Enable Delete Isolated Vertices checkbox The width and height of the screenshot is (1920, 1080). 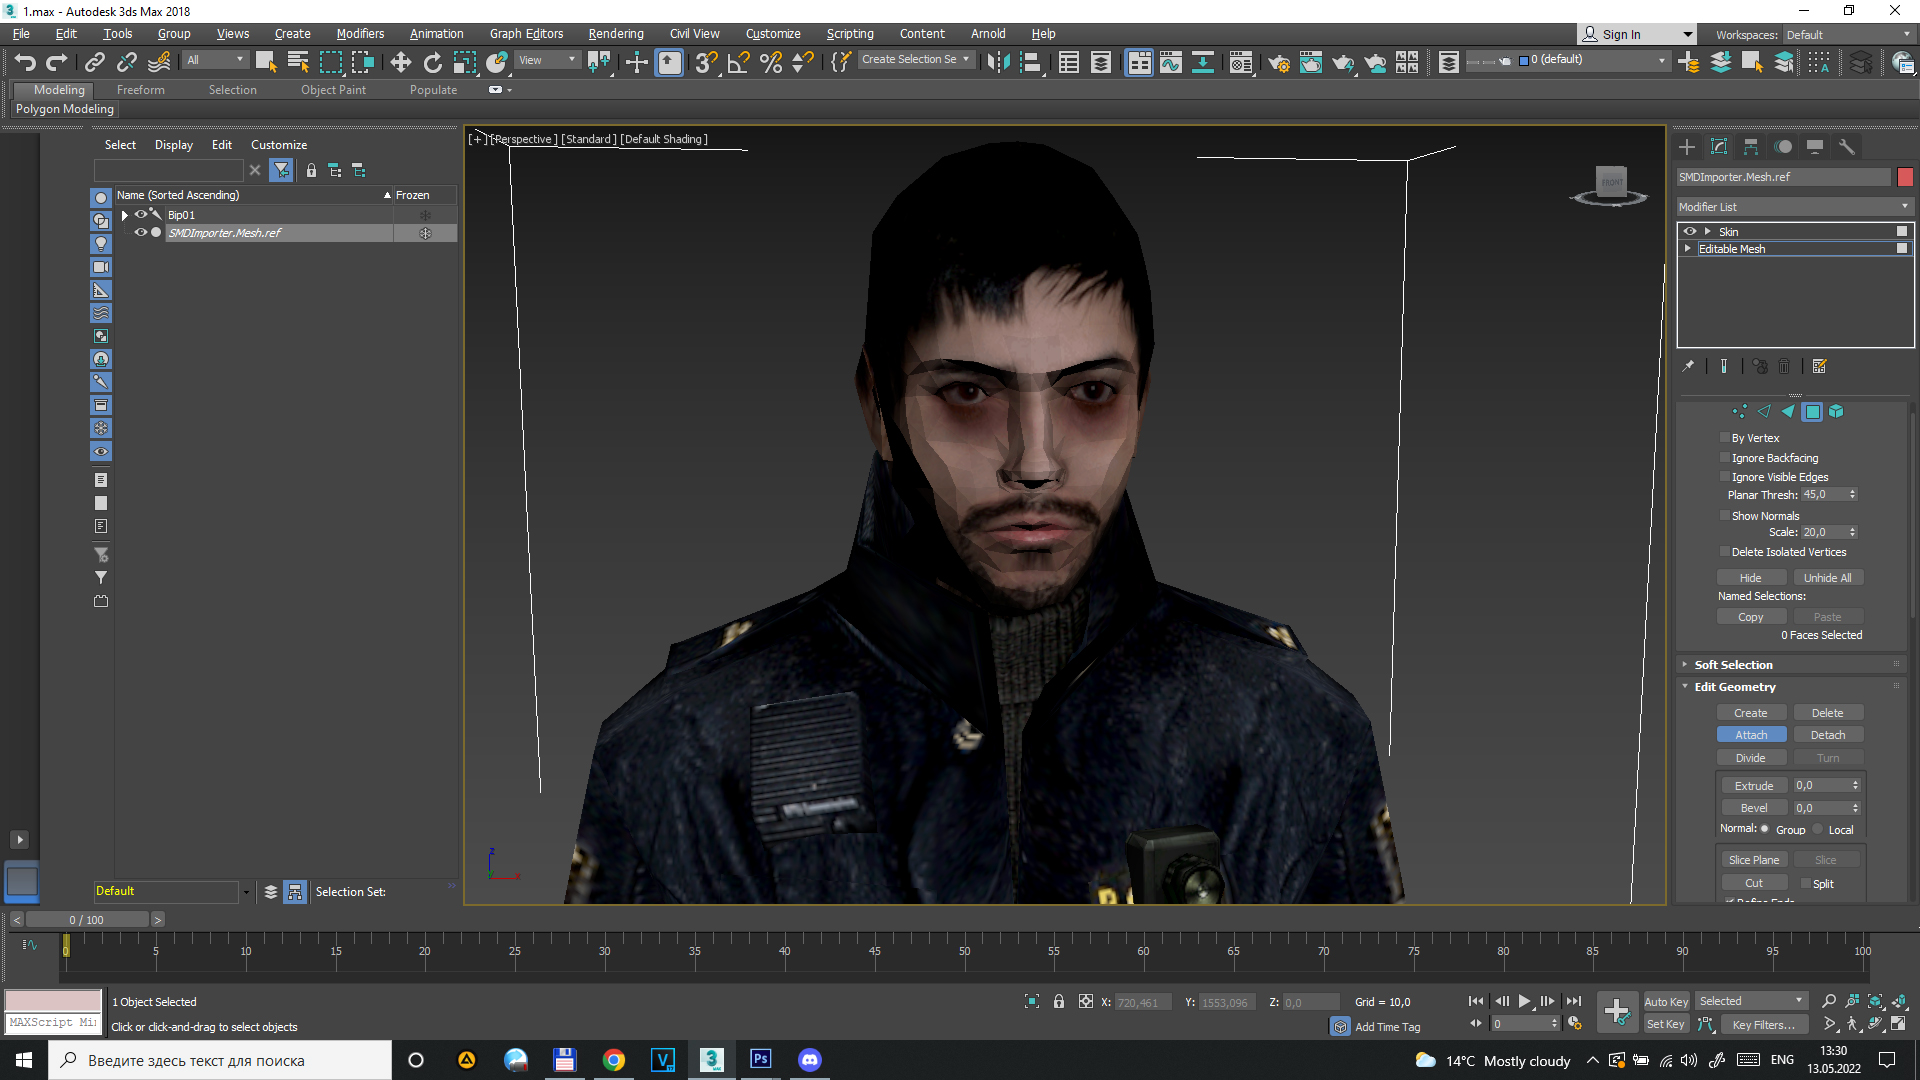pyautogui.click(x=1725, y=552)
